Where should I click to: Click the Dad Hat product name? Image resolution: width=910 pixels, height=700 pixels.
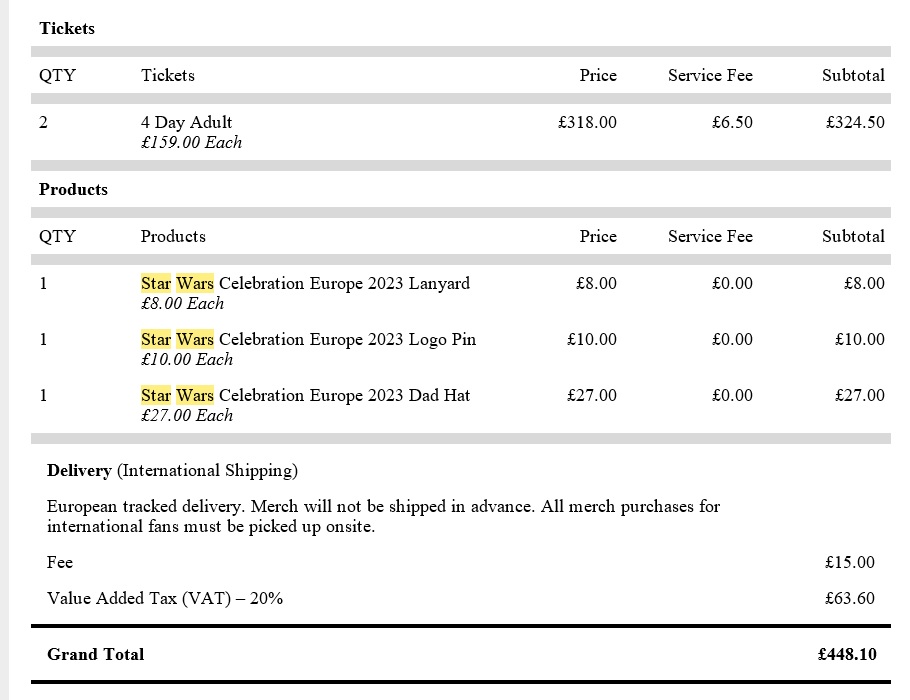(305, 395)
